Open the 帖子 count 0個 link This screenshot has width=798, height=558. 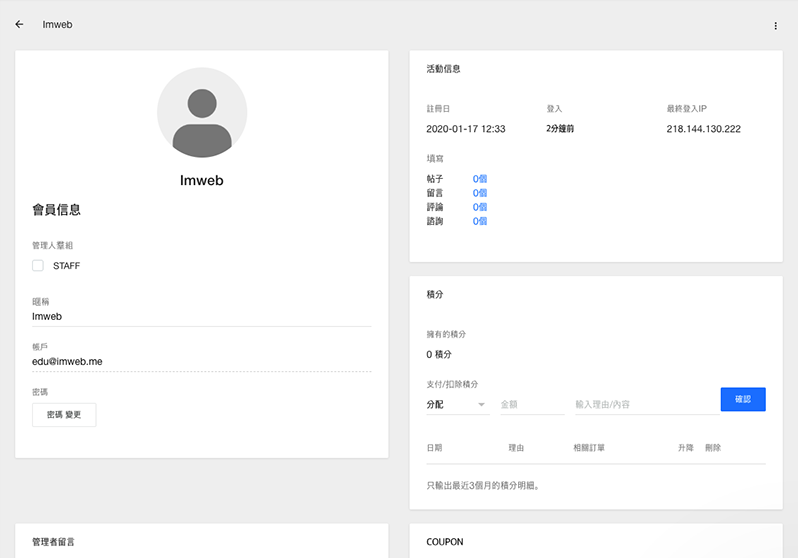[x=480, y=179]
